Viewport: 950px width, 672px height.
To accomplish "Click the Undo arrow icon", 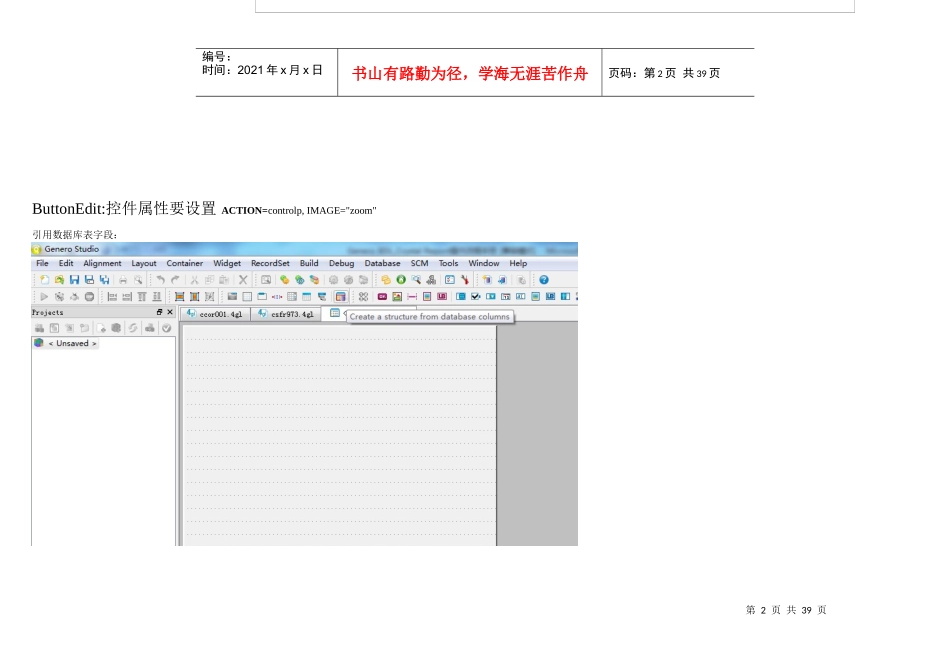I will (160, 280).
